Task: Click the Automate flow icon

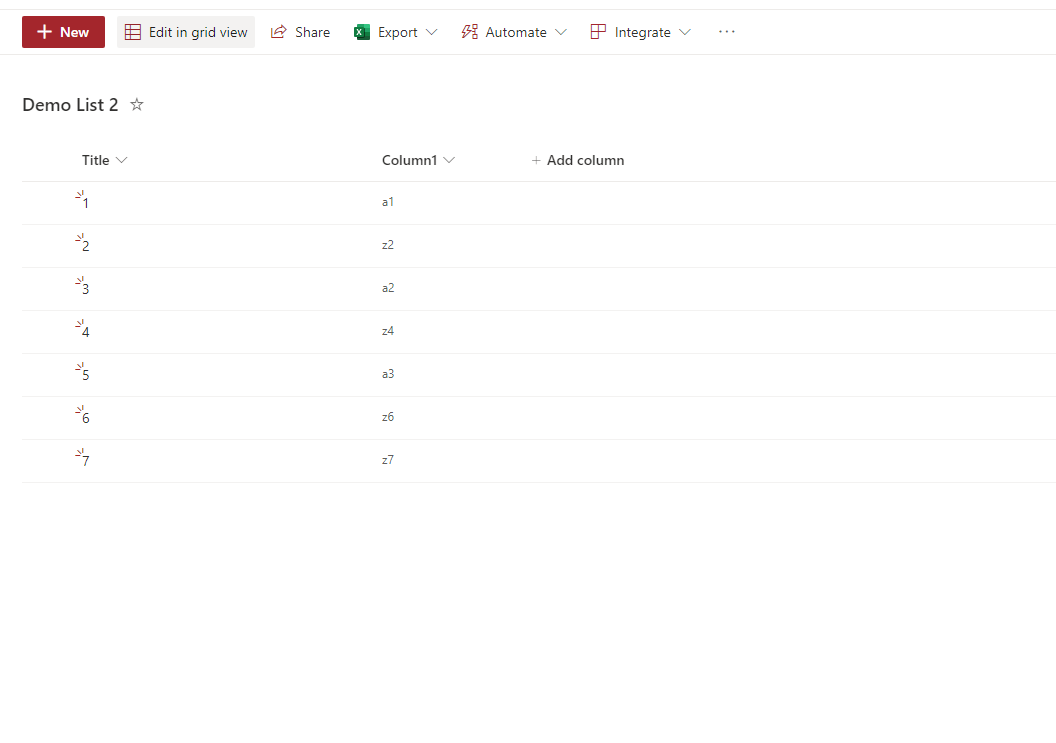Action: point(468,31)
